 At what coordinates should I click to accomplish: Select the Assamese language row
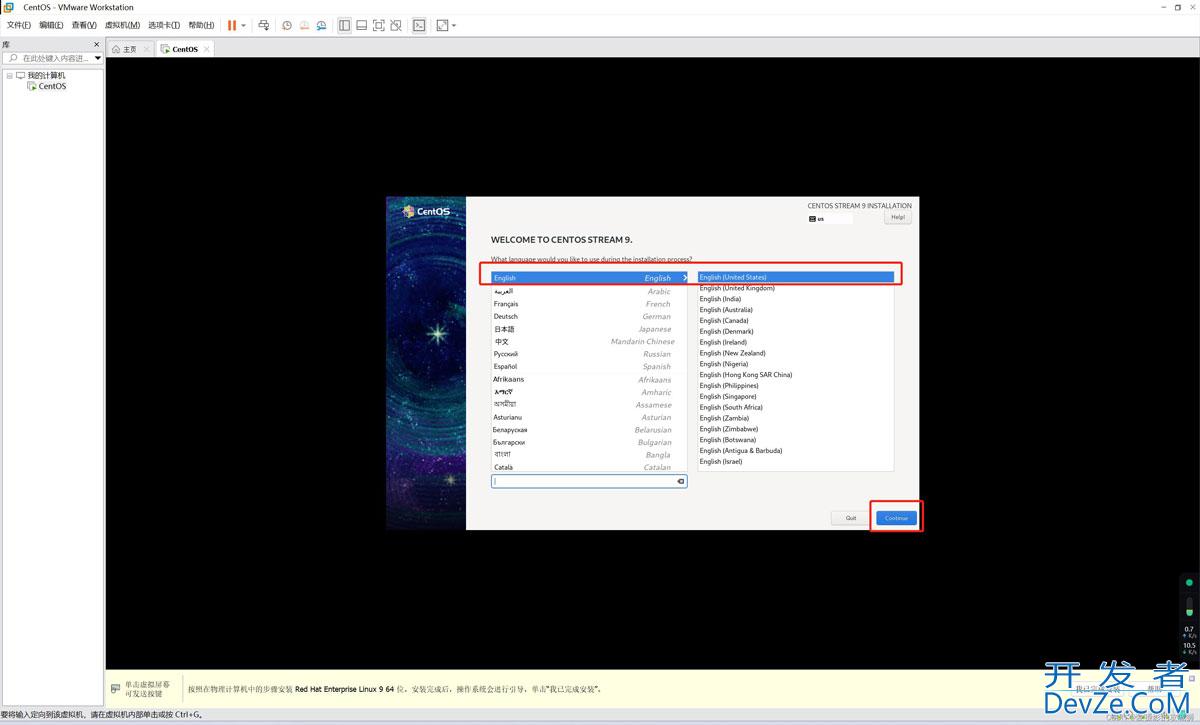[591, 404]
